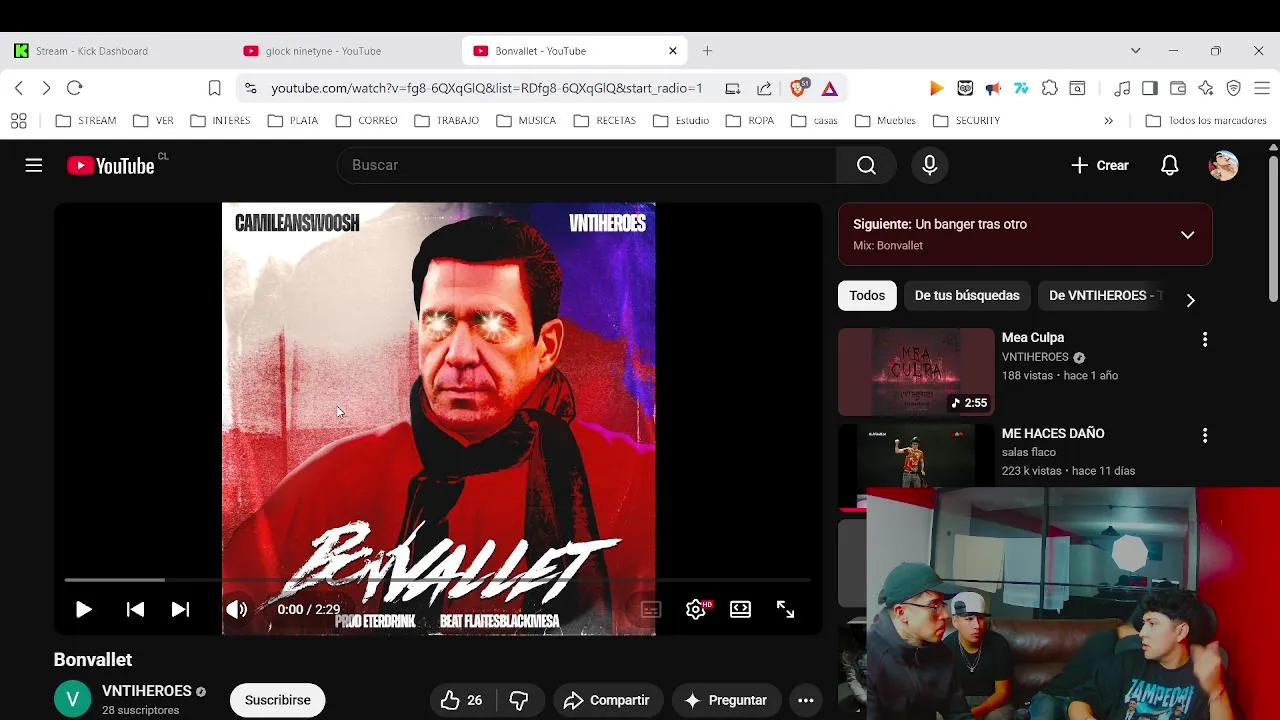Skip to the next video
This screenshot has width=1280, height=720.
point(180,609)
